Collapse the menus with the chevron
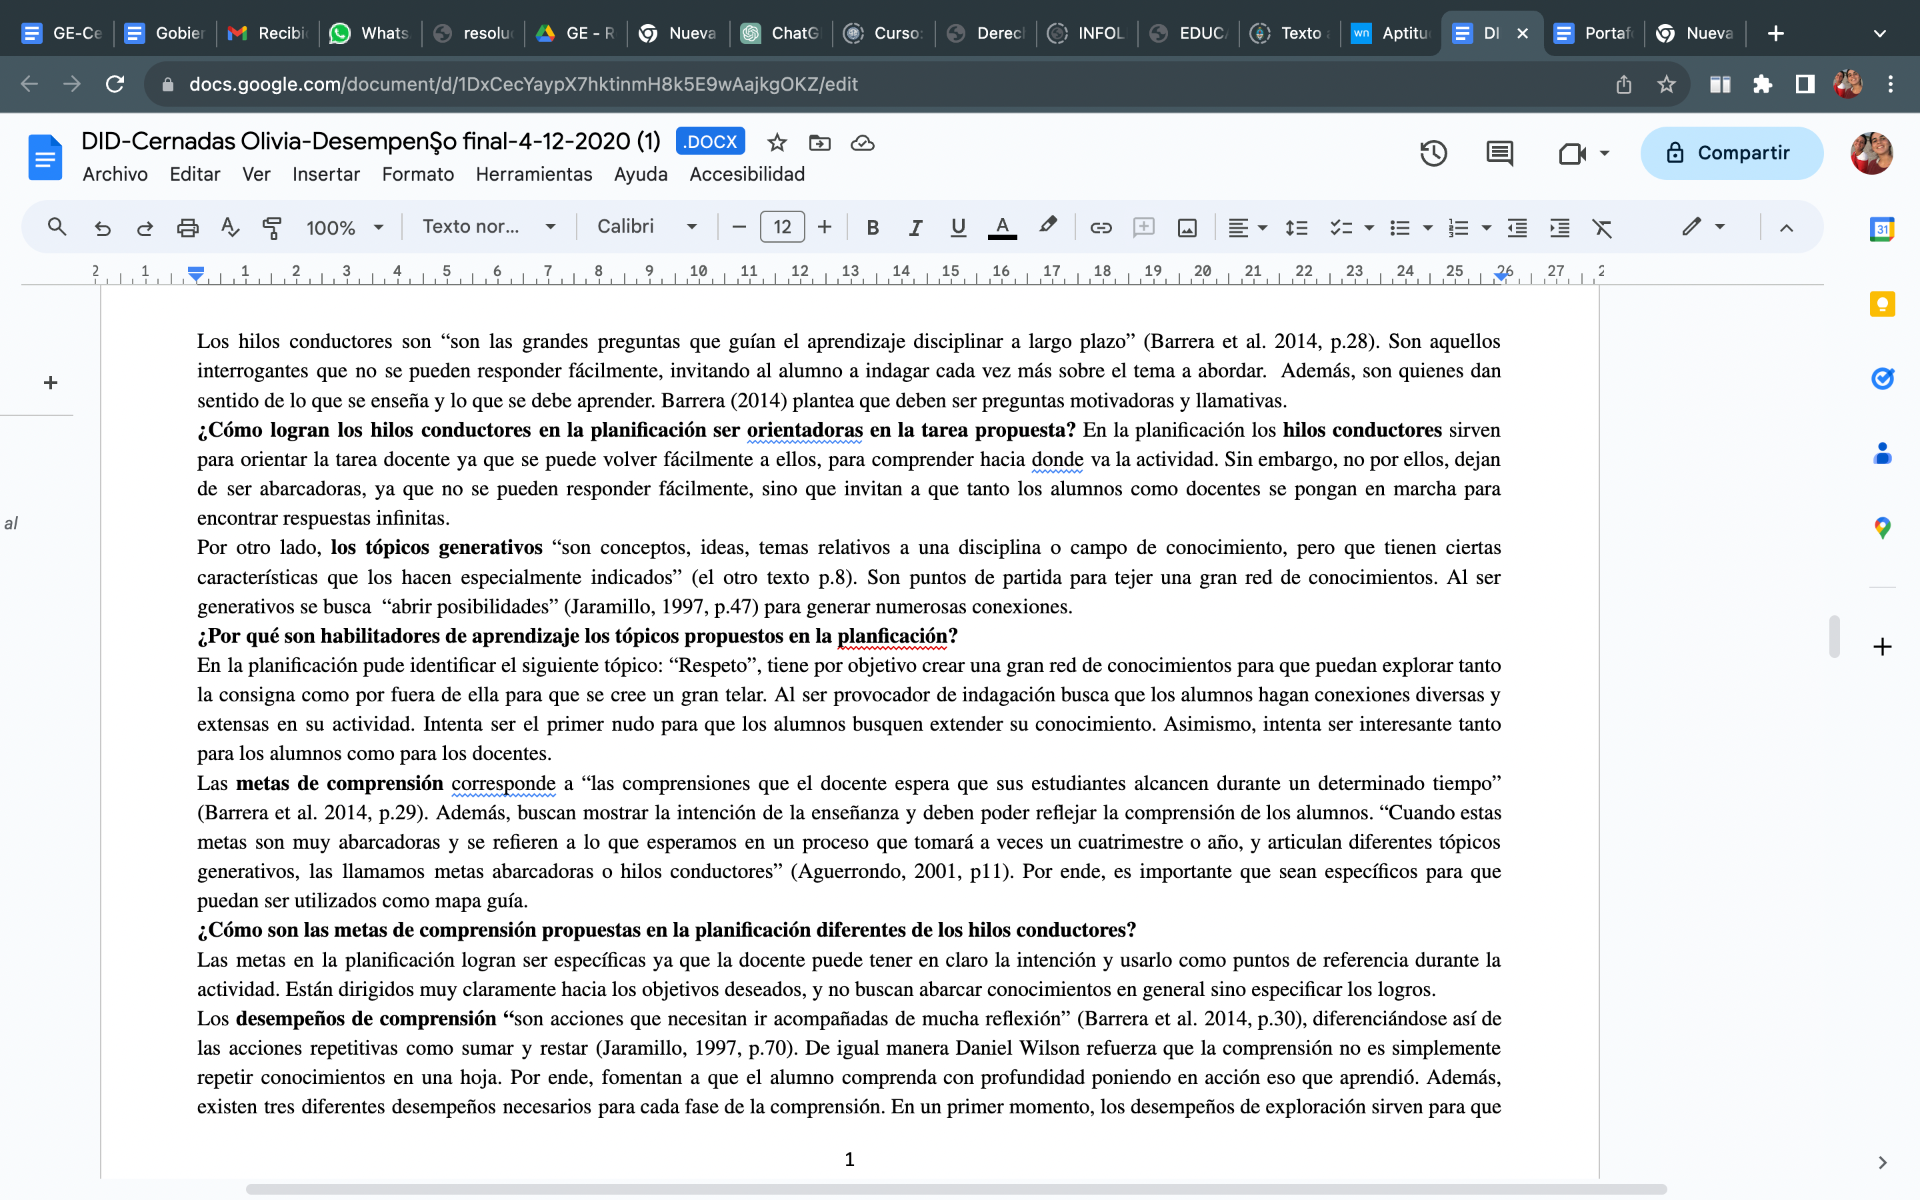The width and height of the screenshot is (1920, 1200). point(1786,228)
